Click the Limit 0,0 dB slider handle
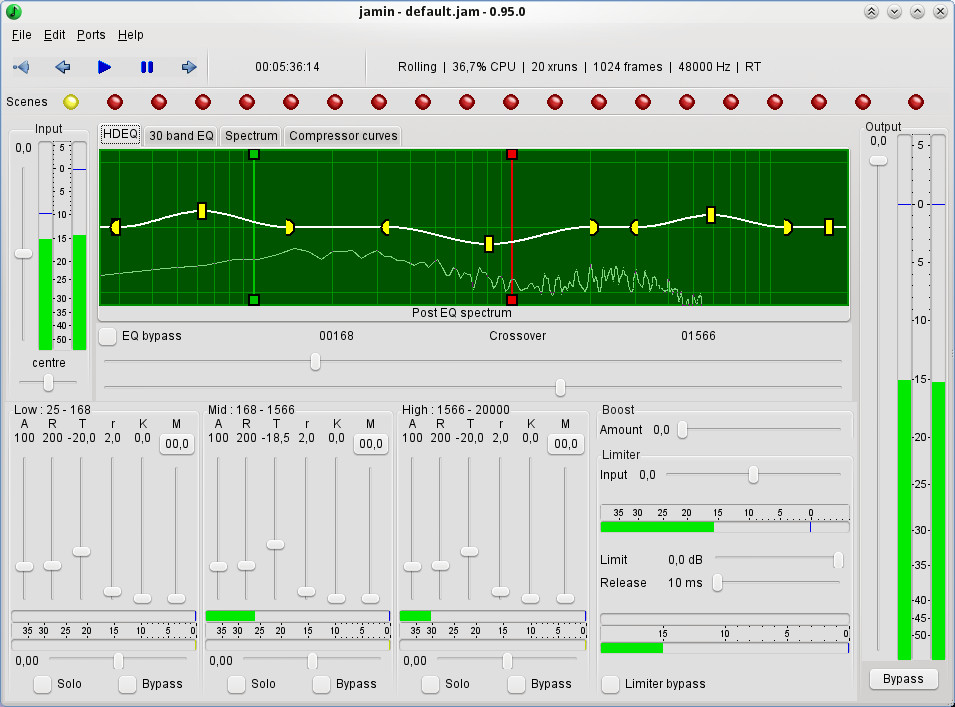Viewport: 955px width, 707px height. 838,560
